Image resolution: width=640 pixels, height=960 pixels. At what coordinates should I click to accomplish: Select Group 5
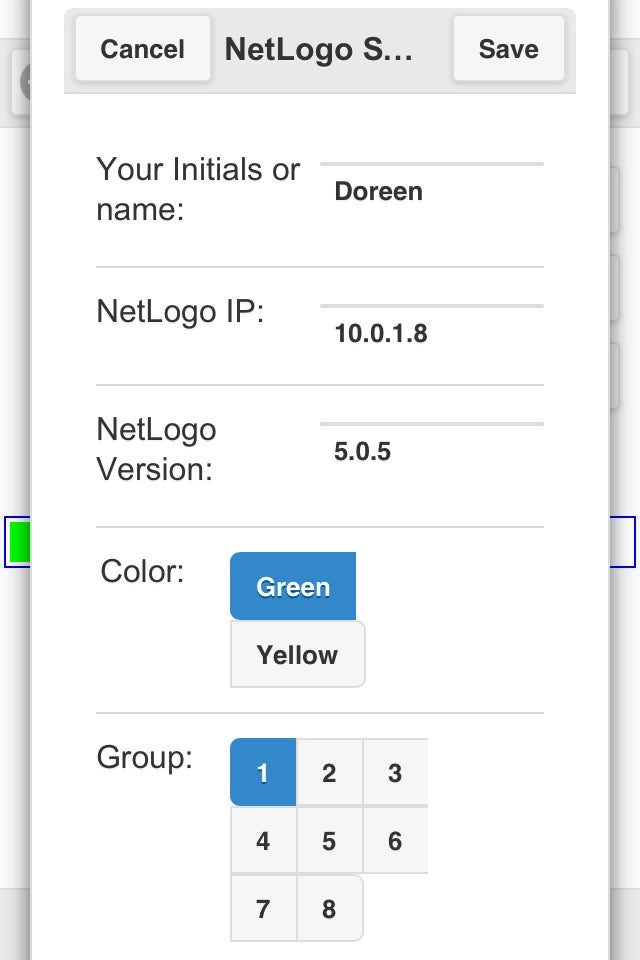pyautogui.click(x=329, y=840)
